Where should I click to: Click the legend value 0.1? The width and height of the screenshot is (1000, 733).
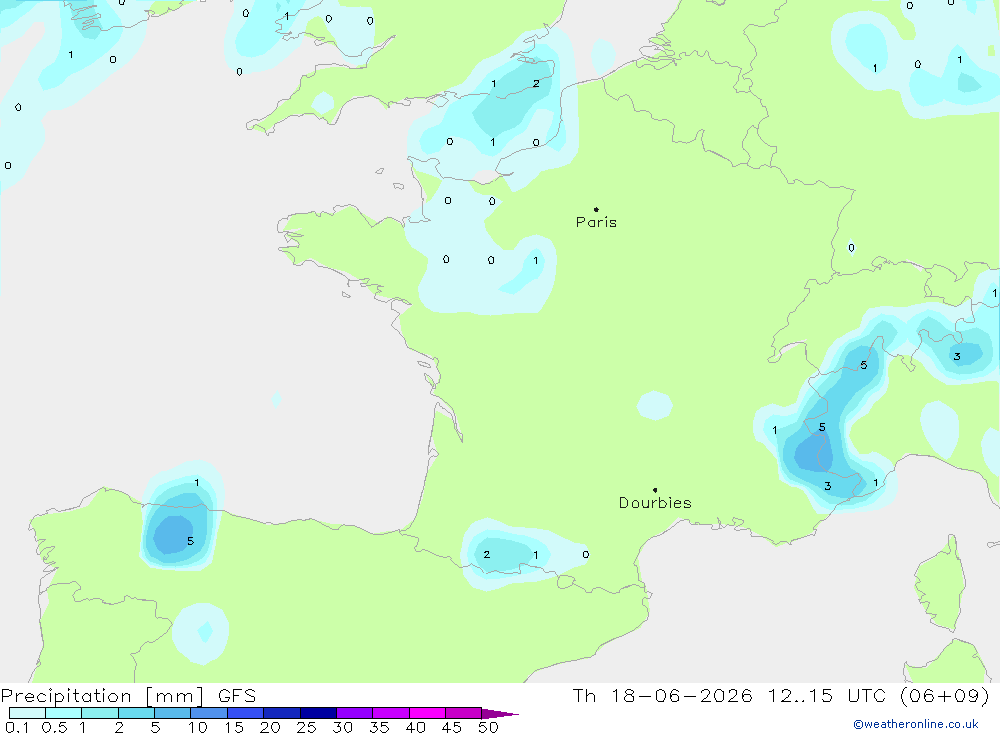coord(17,727)
